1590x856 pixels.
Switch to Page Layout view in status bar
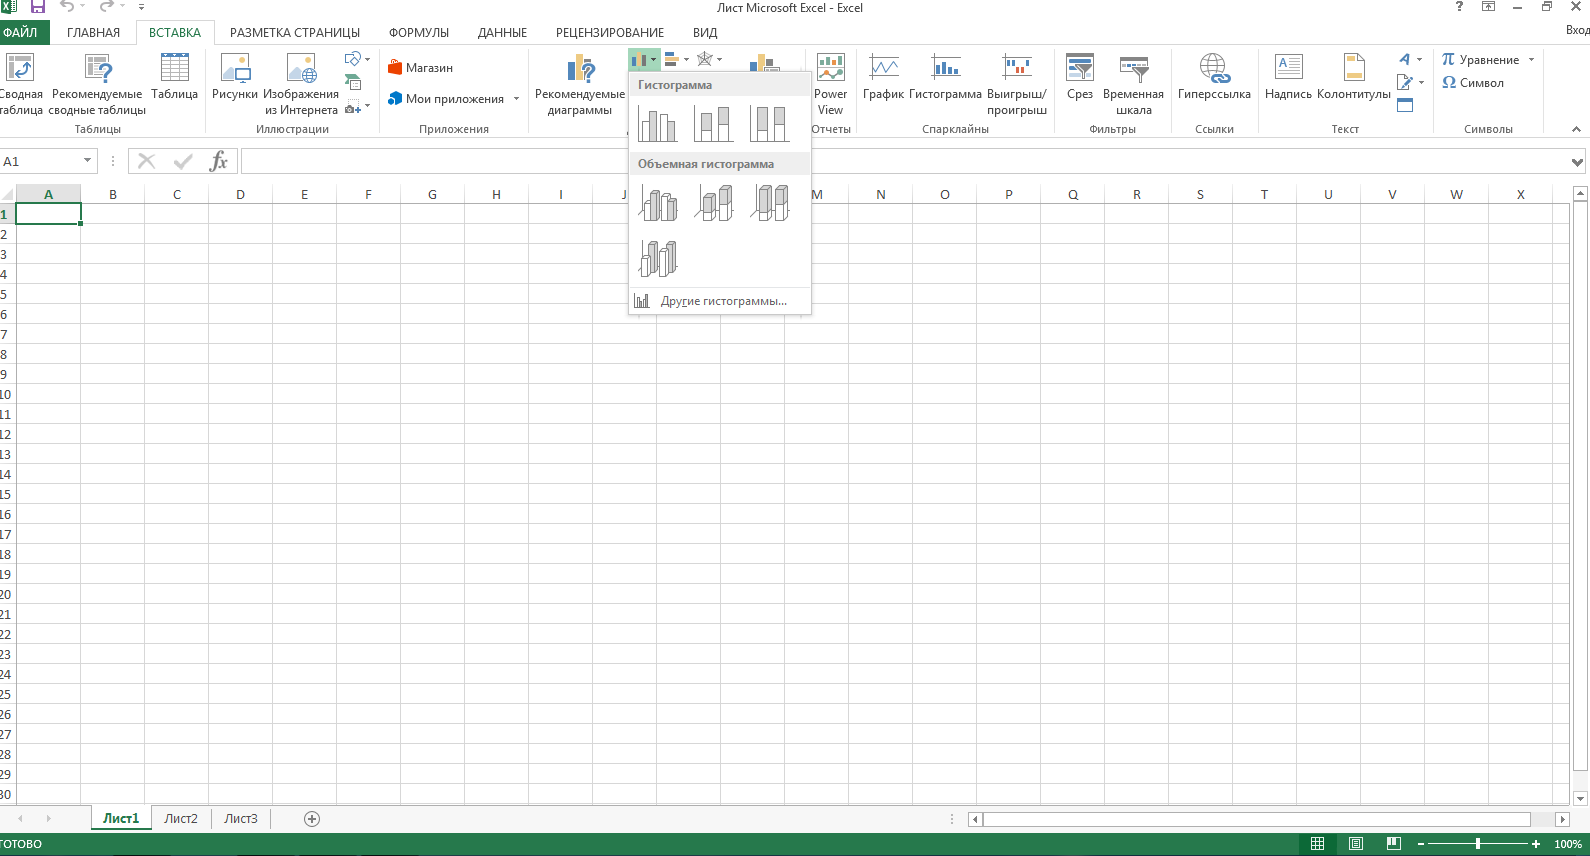click(x=1355, y=844)
